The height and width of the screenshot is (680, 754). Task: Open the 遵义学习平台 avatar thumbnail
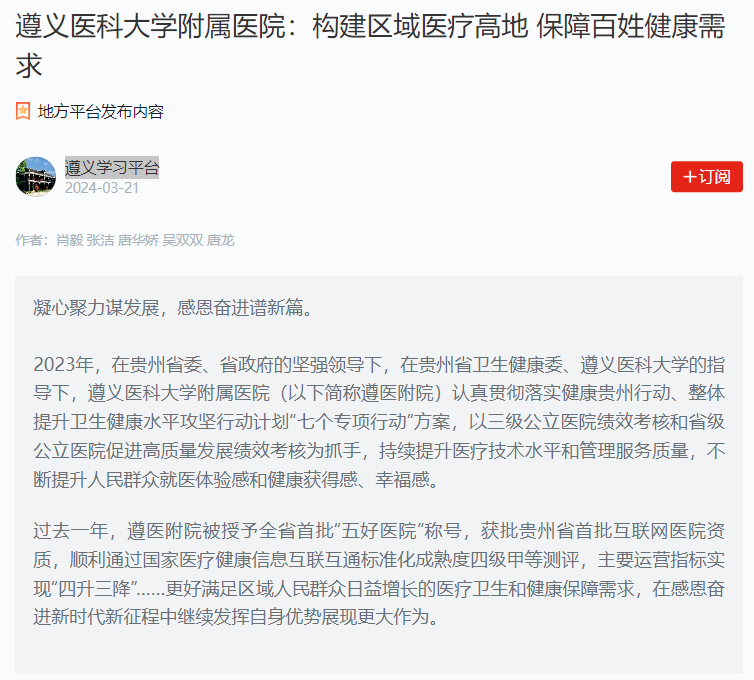click(x=36, y=176)
